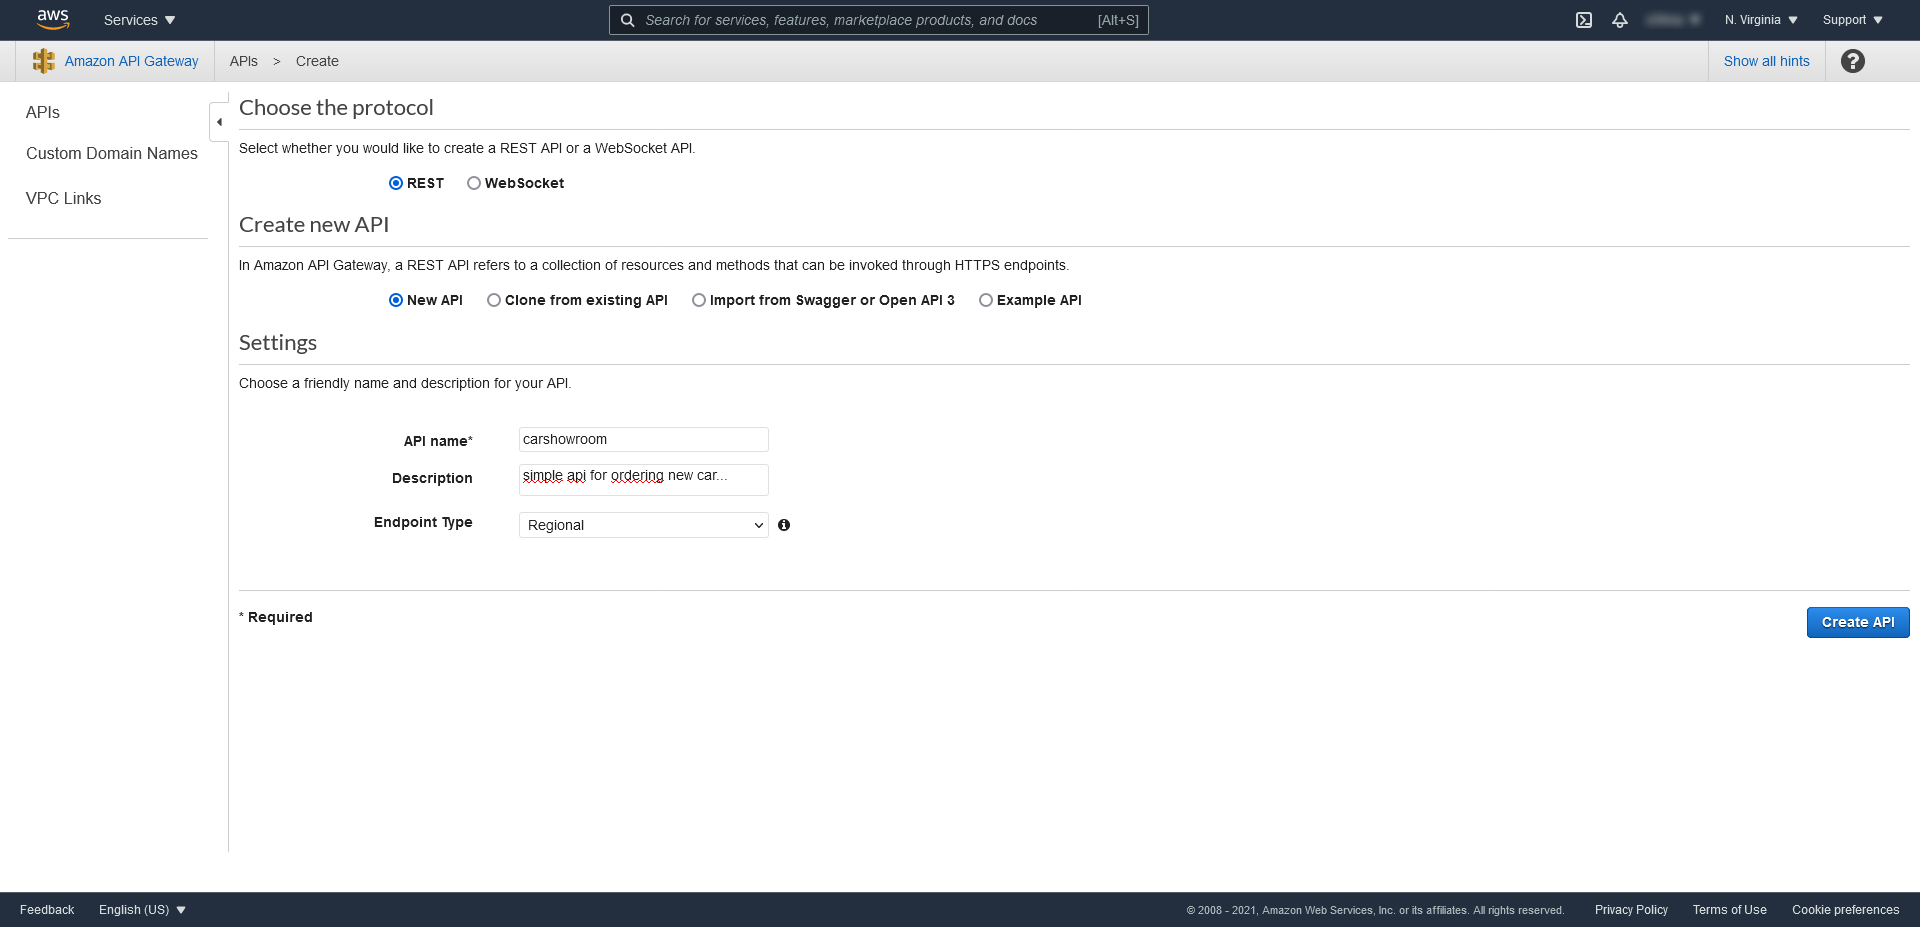Focus the AWS services search box
Image resolution: width=1920 pixels, height=927 pixels.
pos(879,20)
